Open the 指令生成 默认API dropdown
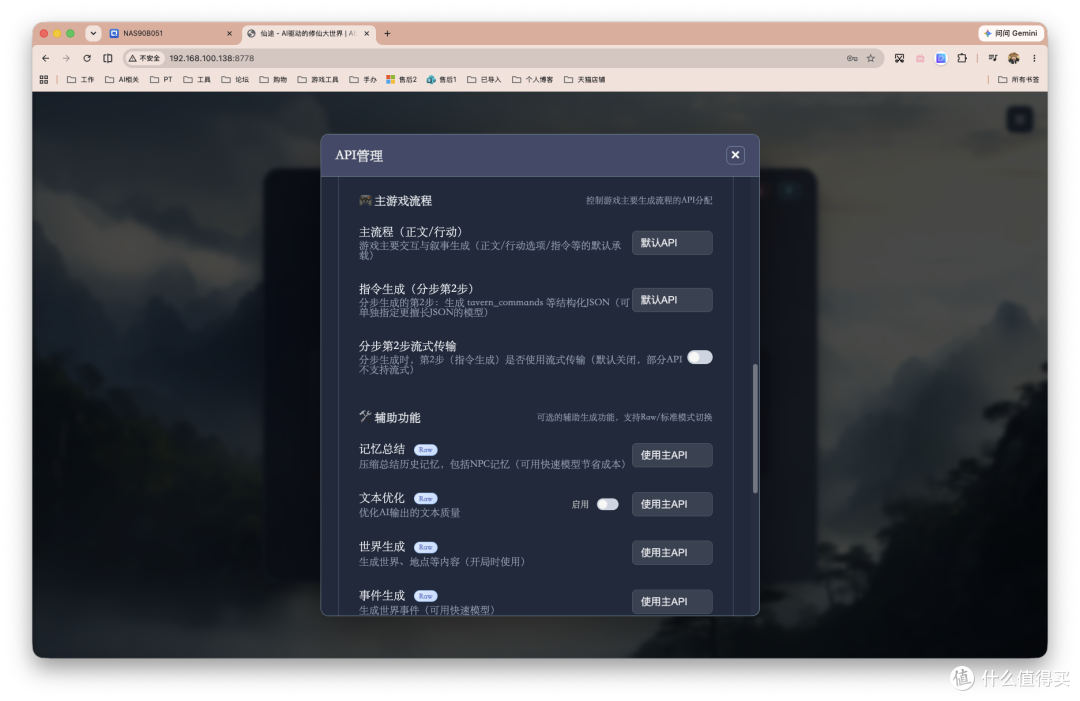Image resolution: width=1080 pixels, height=701 pixels. pos(672,300)
